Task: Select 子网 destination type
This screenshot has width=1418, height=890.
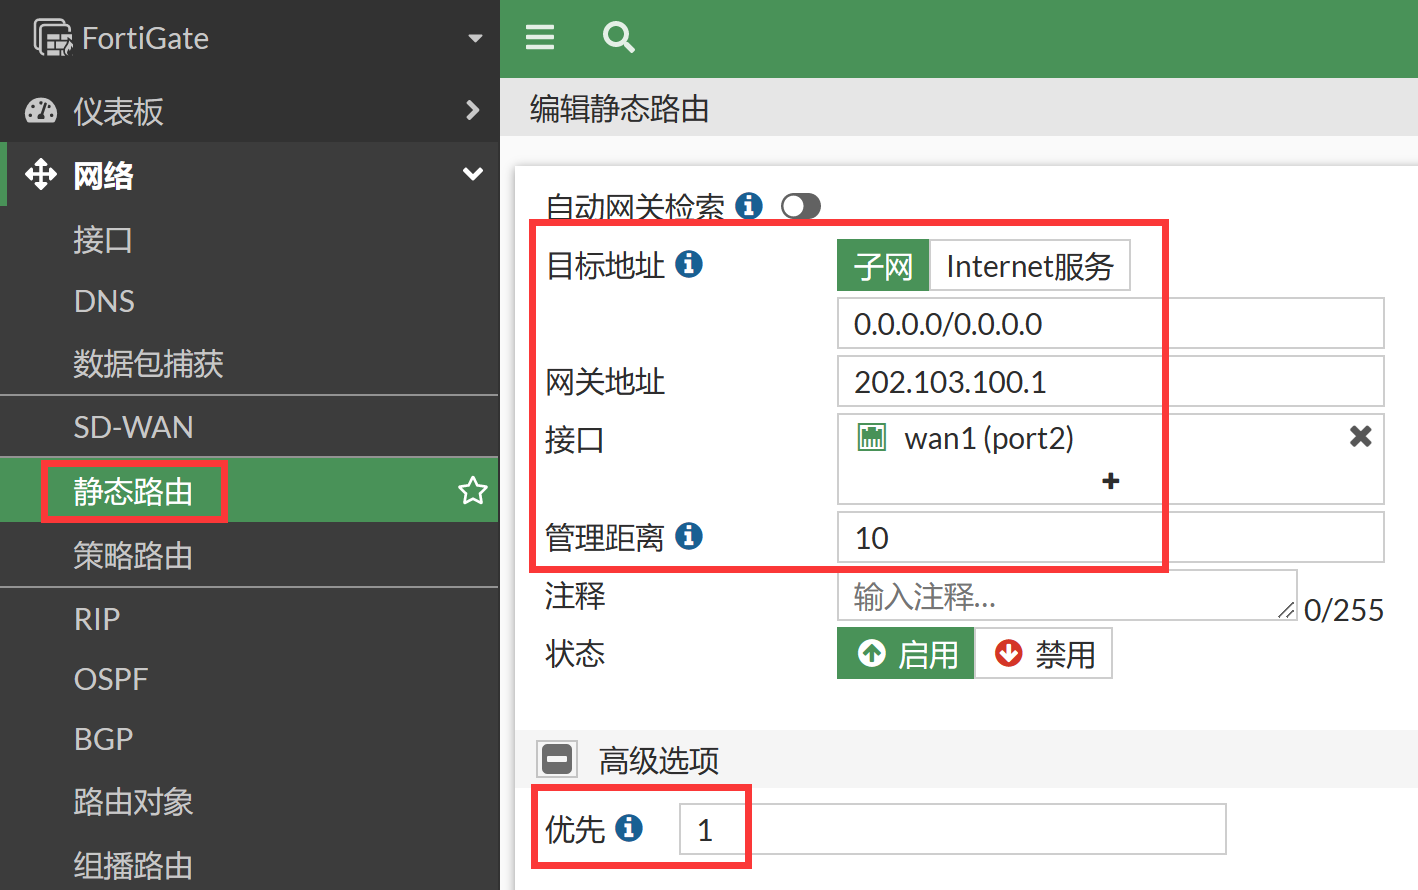Action: pos(883,266)
